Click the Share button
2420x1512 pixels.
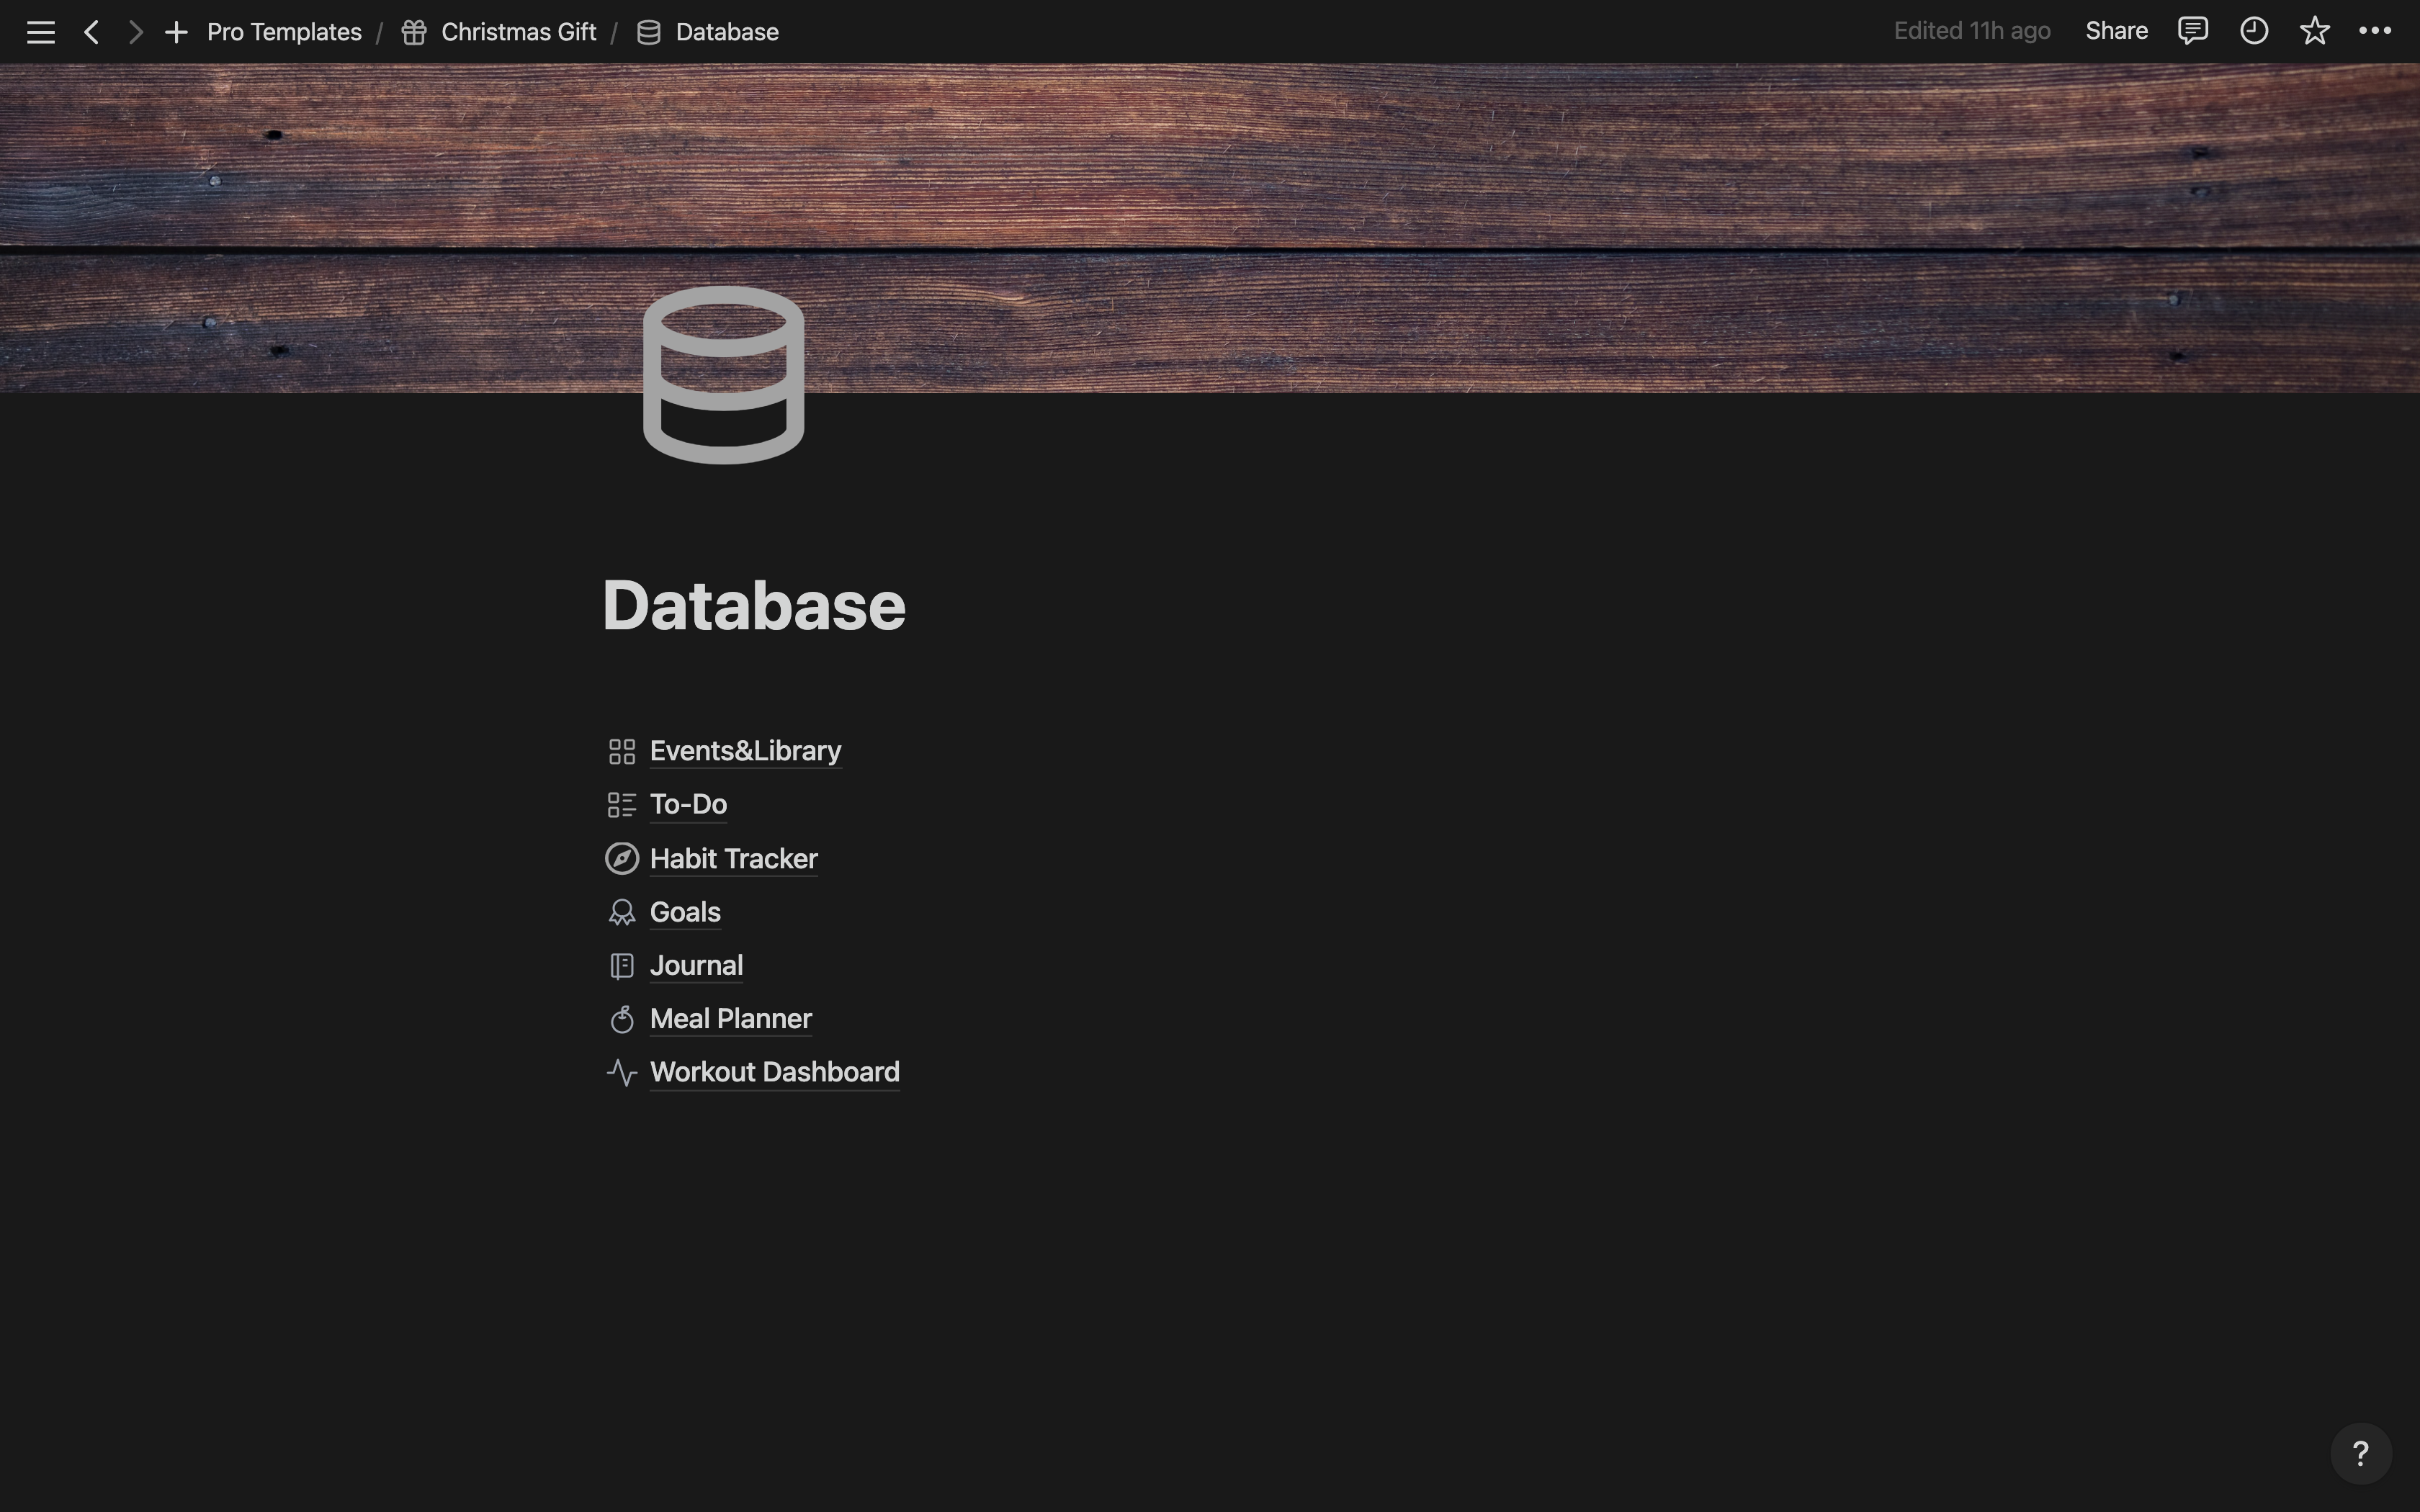point(2116,31)
